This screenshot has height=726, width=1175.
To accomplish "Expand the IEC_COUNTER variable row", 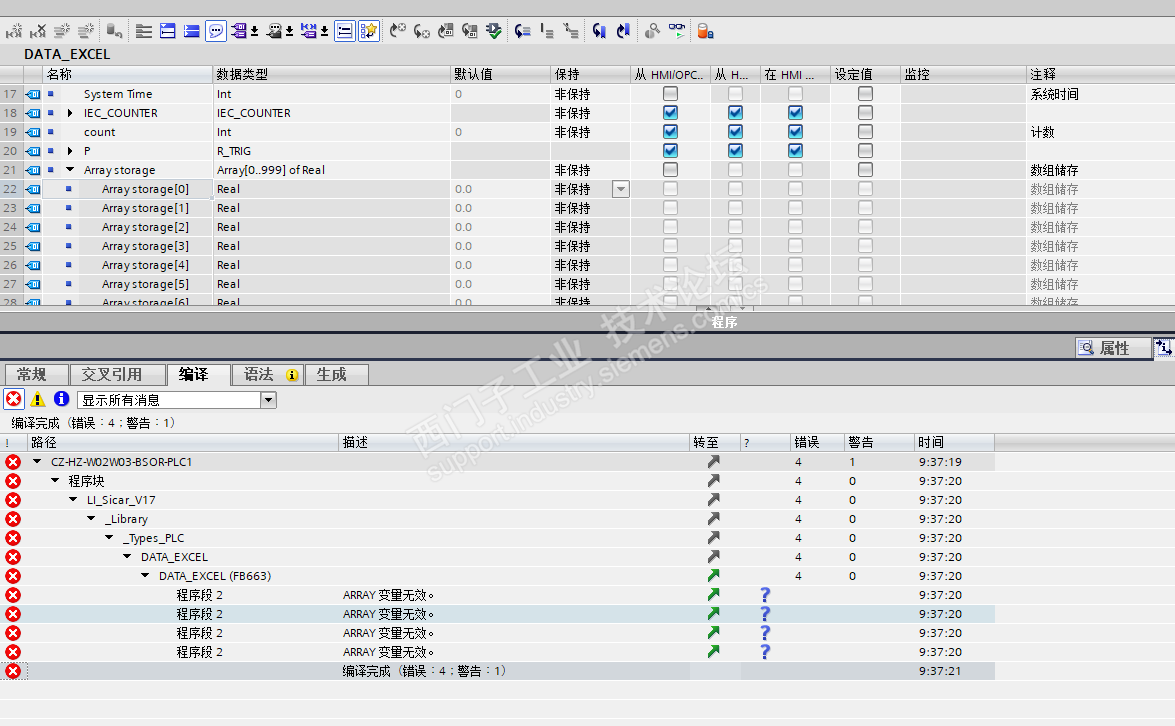I will pos(70,112).
